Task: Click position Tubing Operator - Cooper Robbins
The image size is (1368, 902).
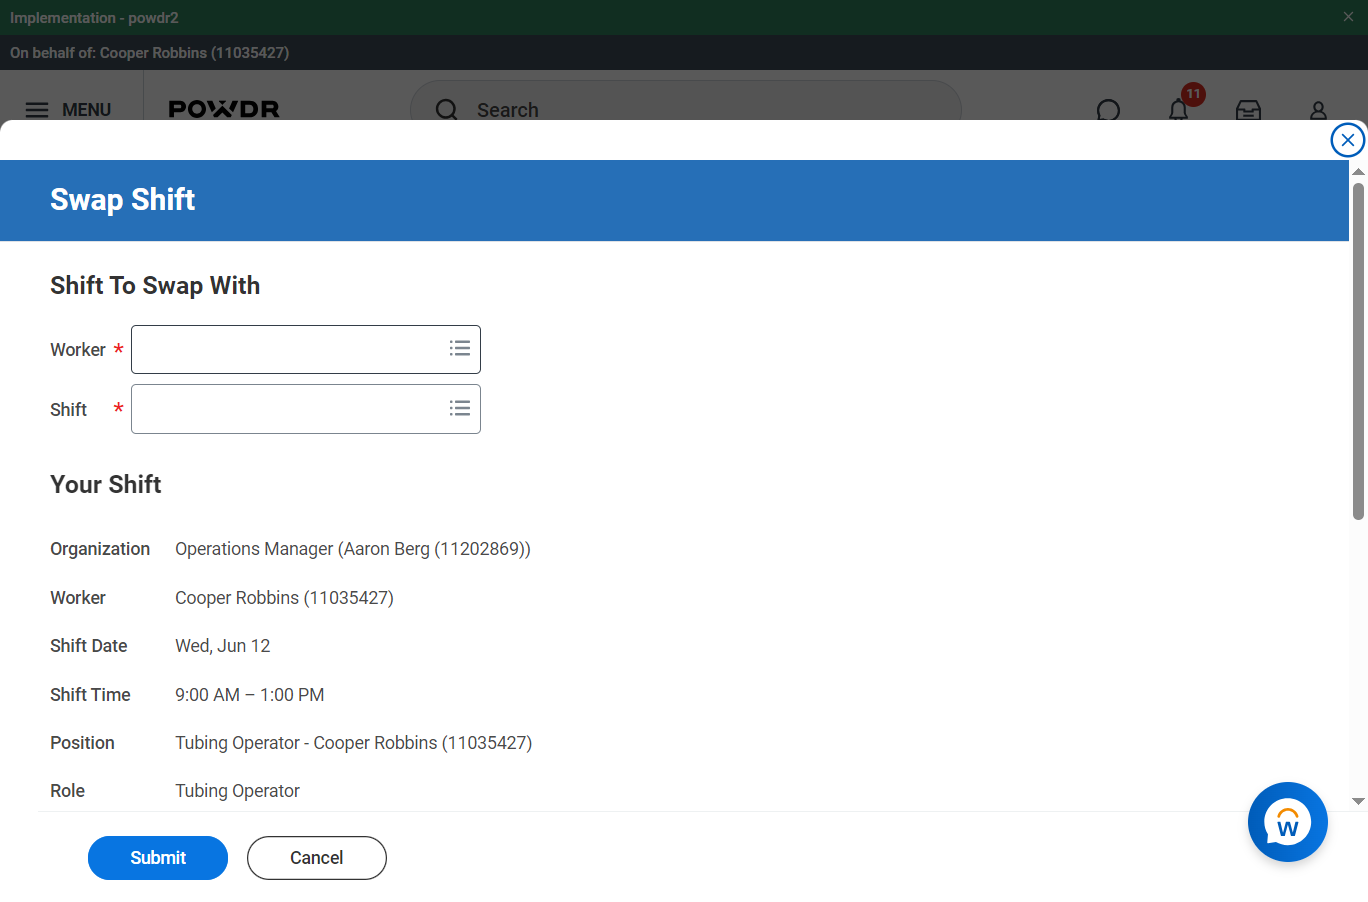Action: [x=353, y=743]
